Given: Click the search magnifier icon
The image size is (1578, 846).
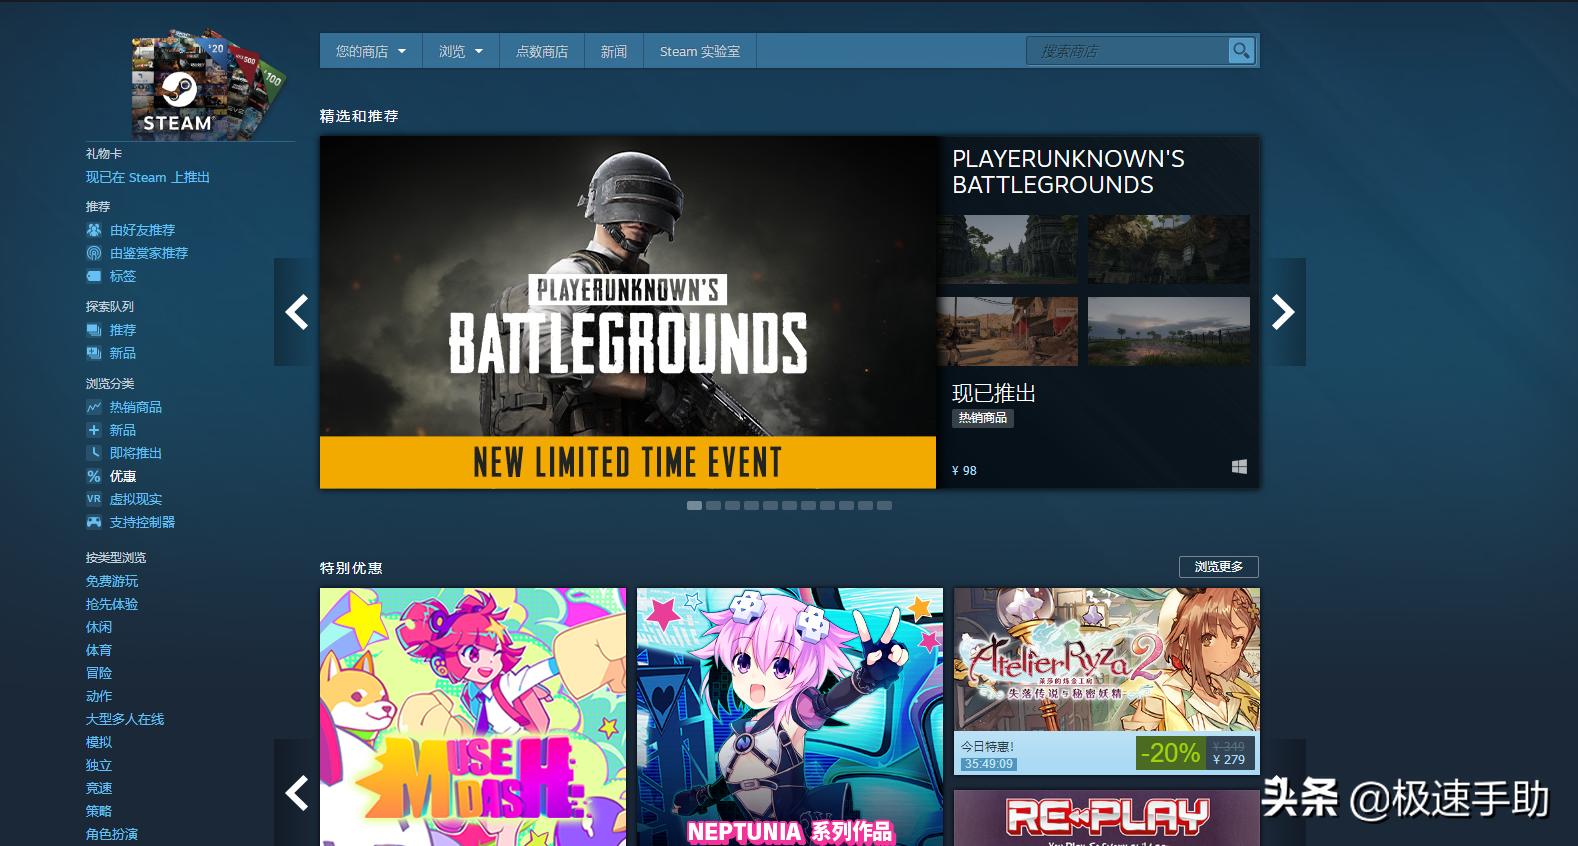Looking at the screenshot, I should pyautogui.click(x=1240, y=51).
